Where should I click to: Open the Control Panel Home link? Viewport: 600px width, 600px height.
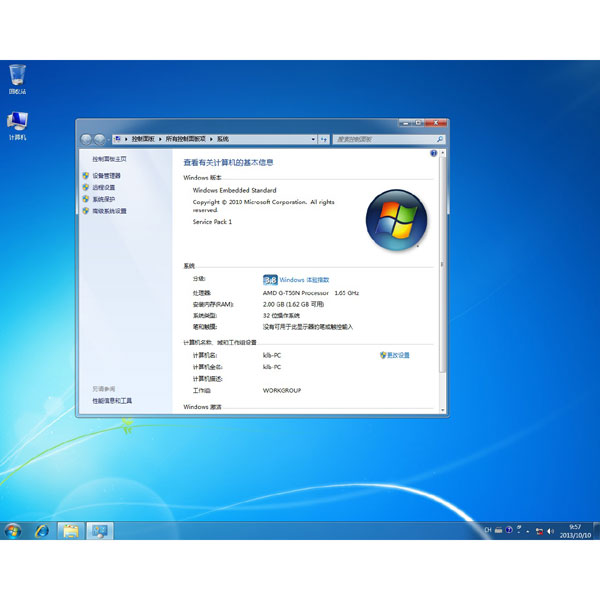click(109, 159)
